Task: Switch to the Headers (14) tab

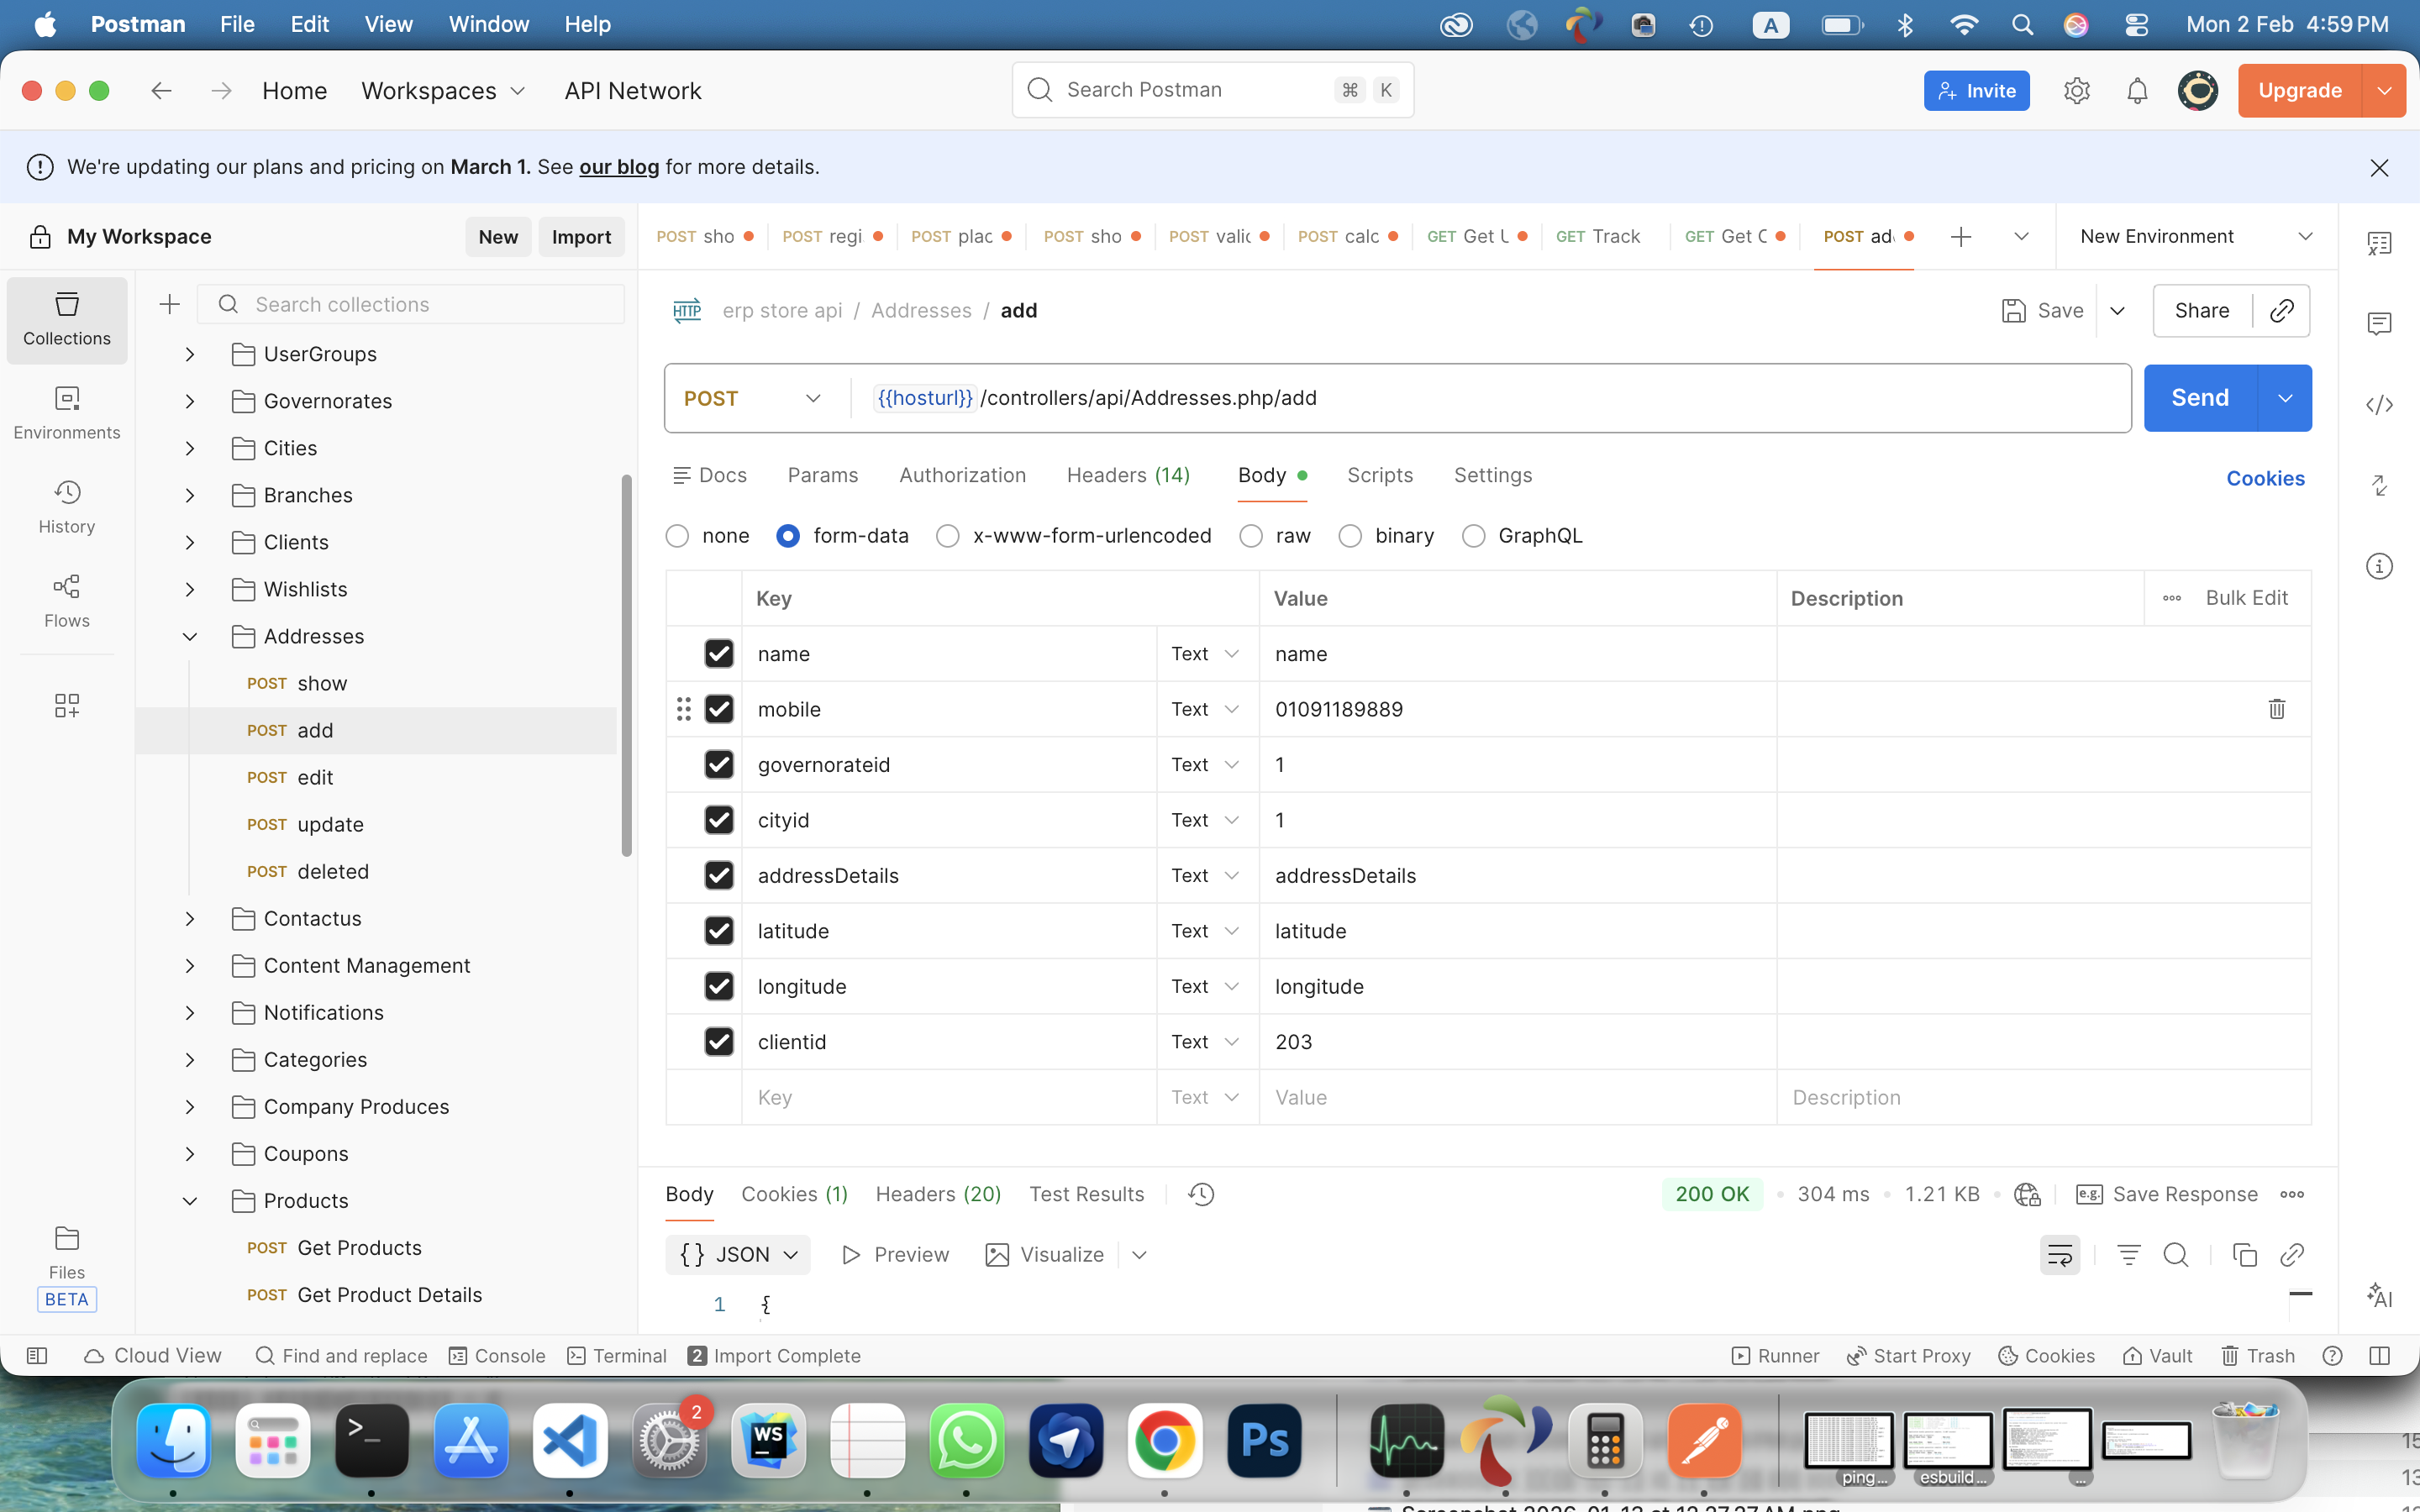Action: 1128,475
